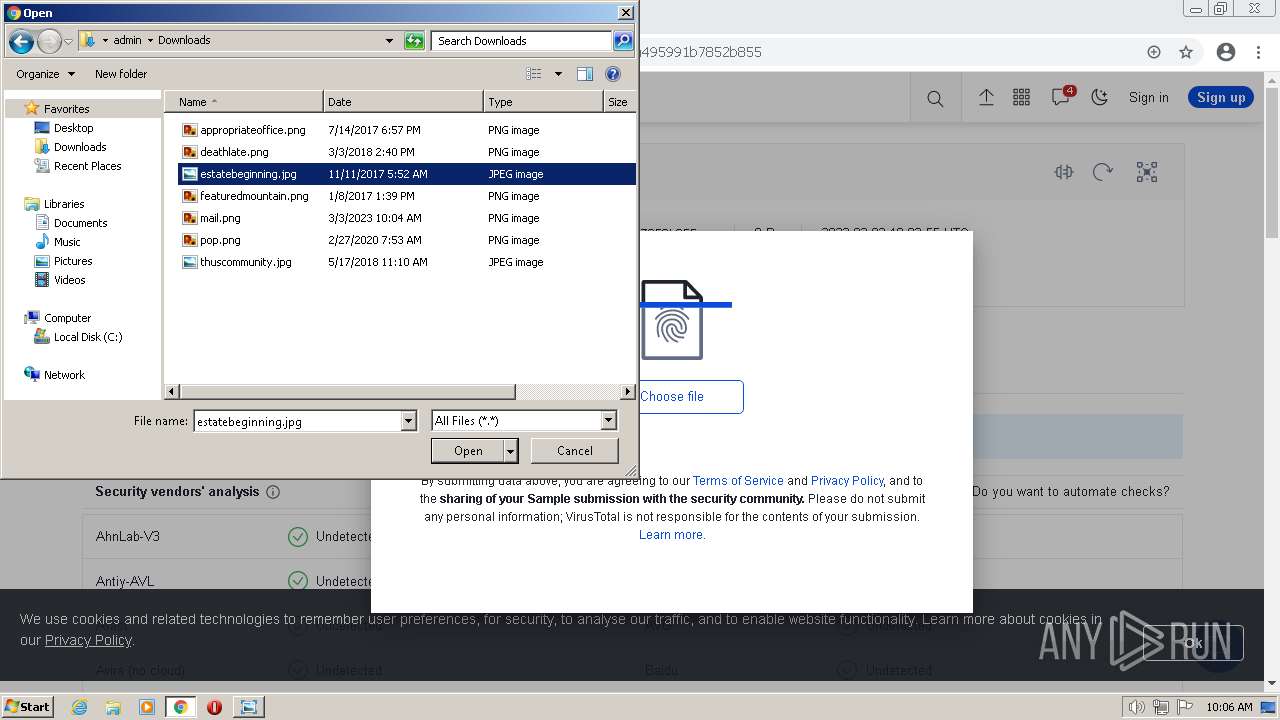This screenshot has height=720, width=1280.
Task: Open the dialog Help question-mark icon
Action: pyautogui.click(x=613, y=74)
